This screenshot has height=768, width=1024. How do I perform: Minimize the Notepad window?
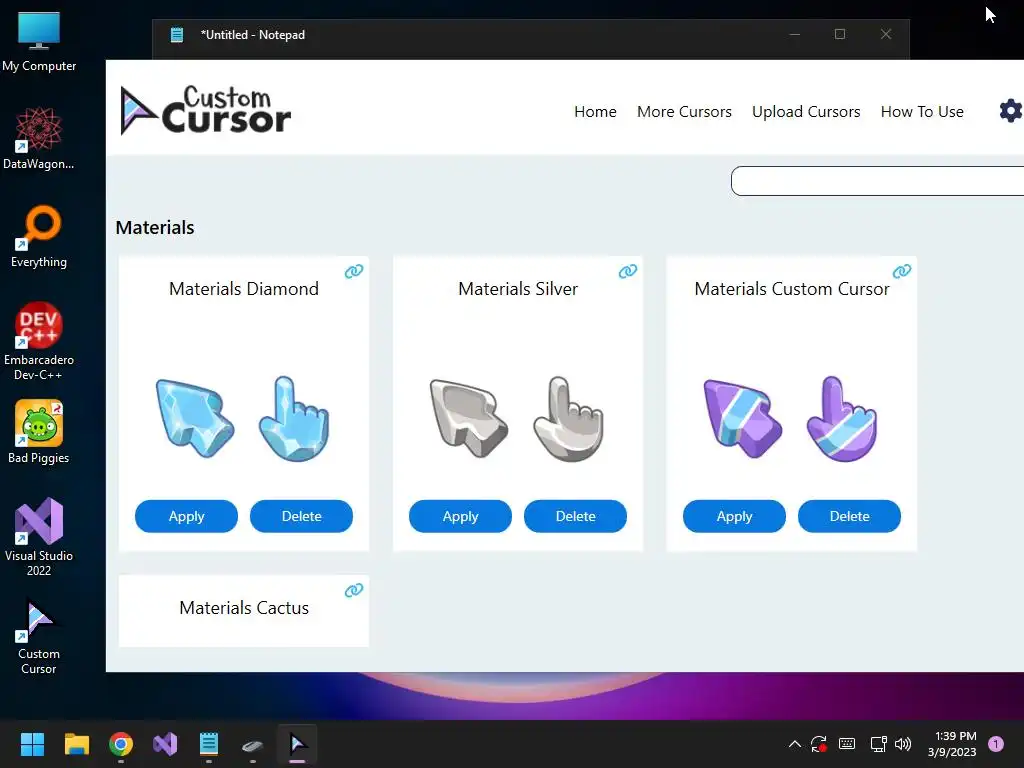point(795,34)
